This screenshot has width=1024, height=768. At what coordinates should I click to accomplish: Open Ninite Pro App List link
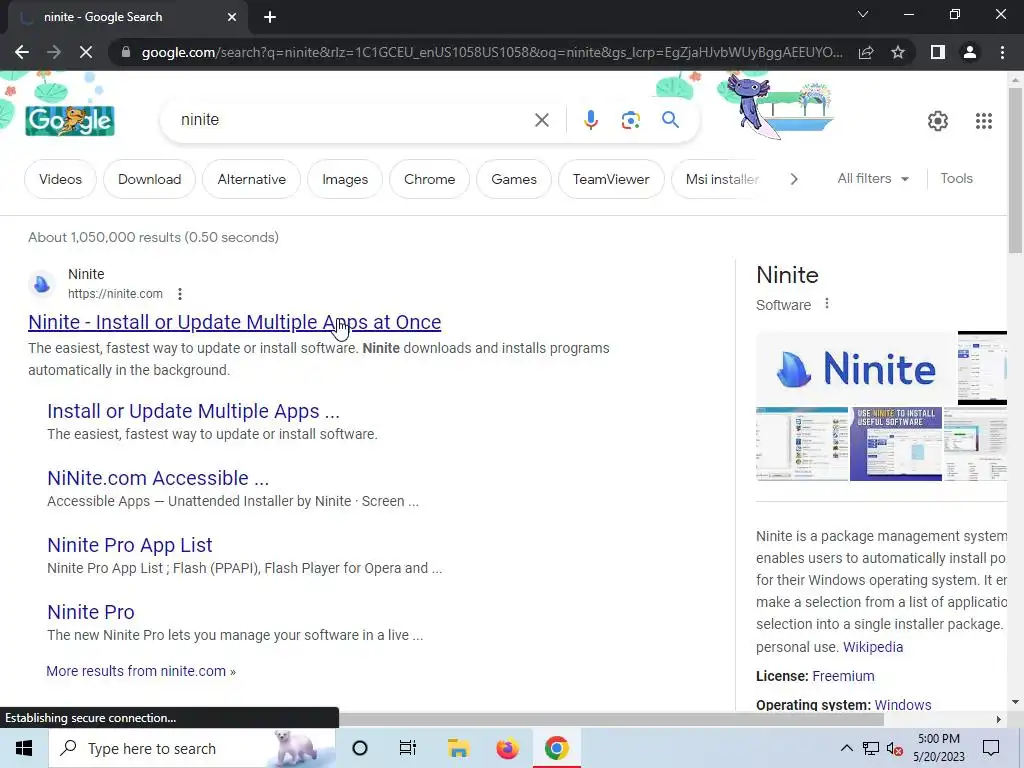130,545
